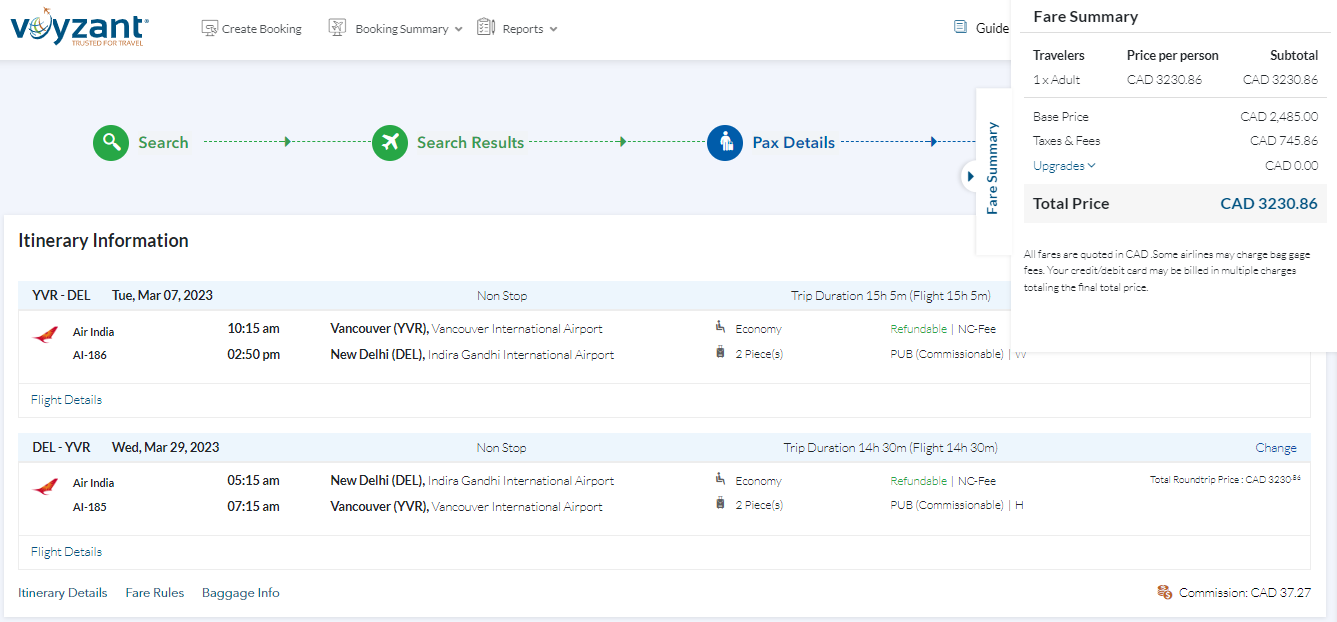Screen dimensions: 1337x622
Task: Click the Voyzant logo
Action: pos(79,29)
